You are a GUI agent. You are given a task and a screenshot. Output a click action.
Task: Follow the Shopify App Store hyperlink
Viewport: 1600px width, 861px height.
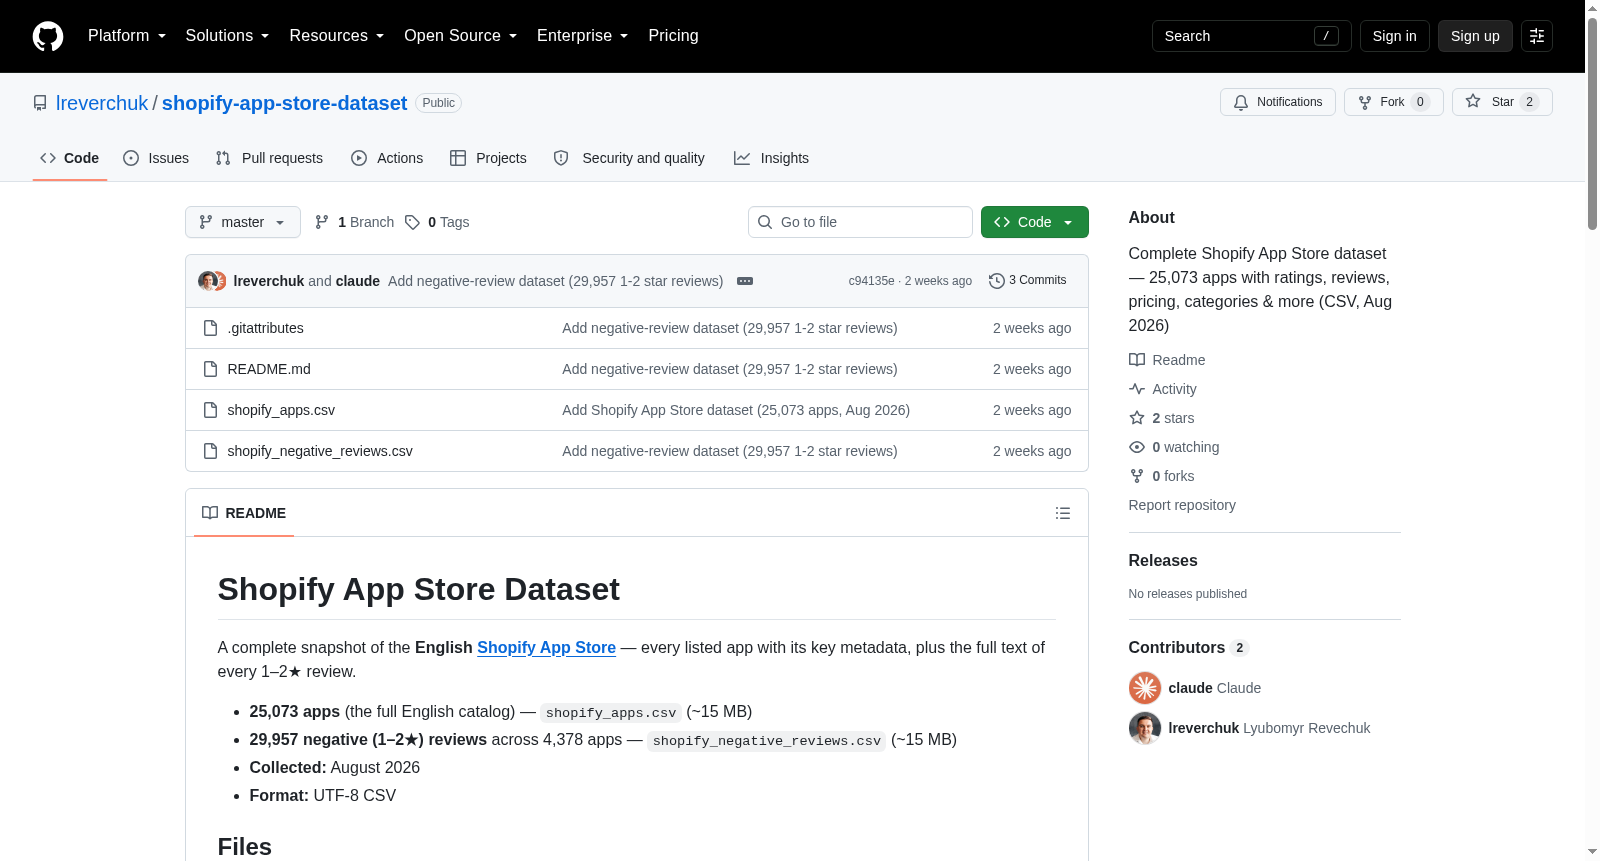546,647
